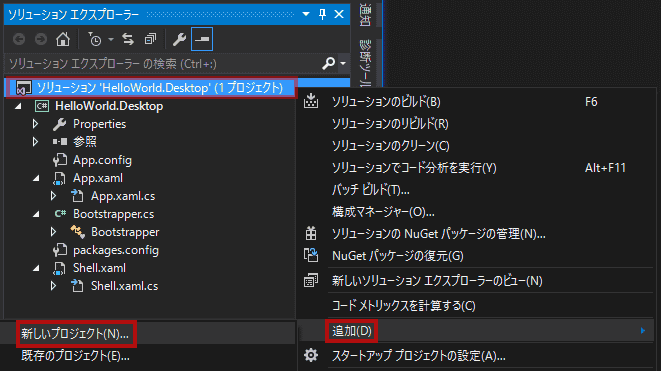This screenshot has height=371, width=661.
Task: Click the C# icon beside Bootstrapper.cs
Action: [x=60, y=214]
